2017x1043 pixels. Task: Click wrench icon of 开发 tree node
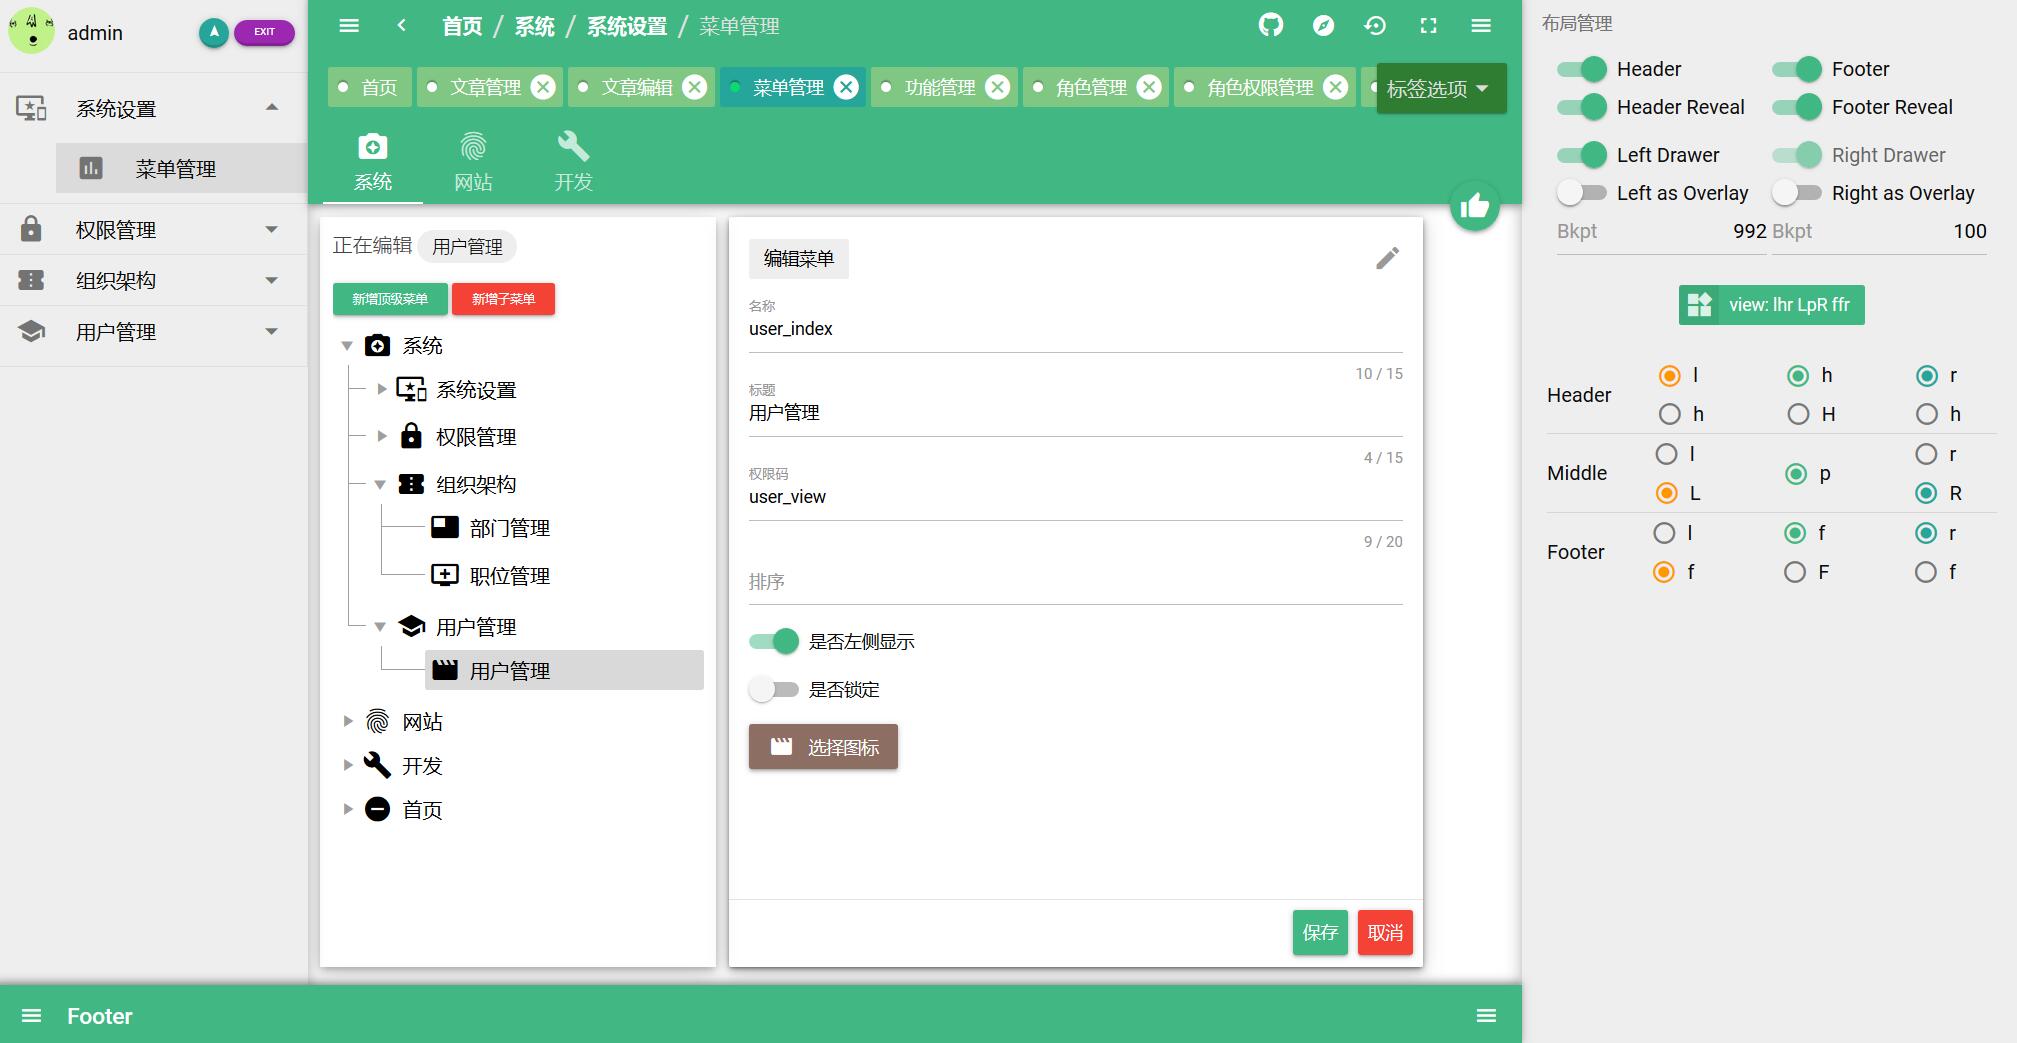click(377, 765)
